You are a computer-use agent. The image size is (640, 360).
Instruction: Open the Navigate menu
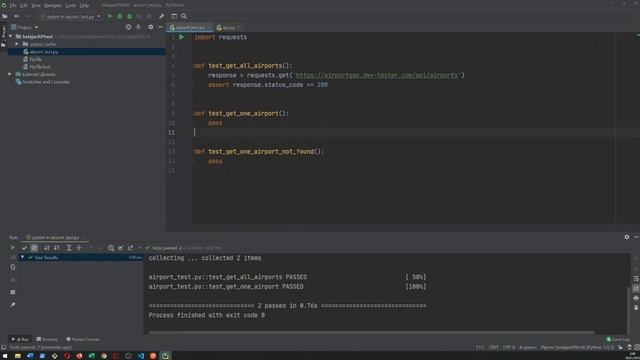(53, 5)
